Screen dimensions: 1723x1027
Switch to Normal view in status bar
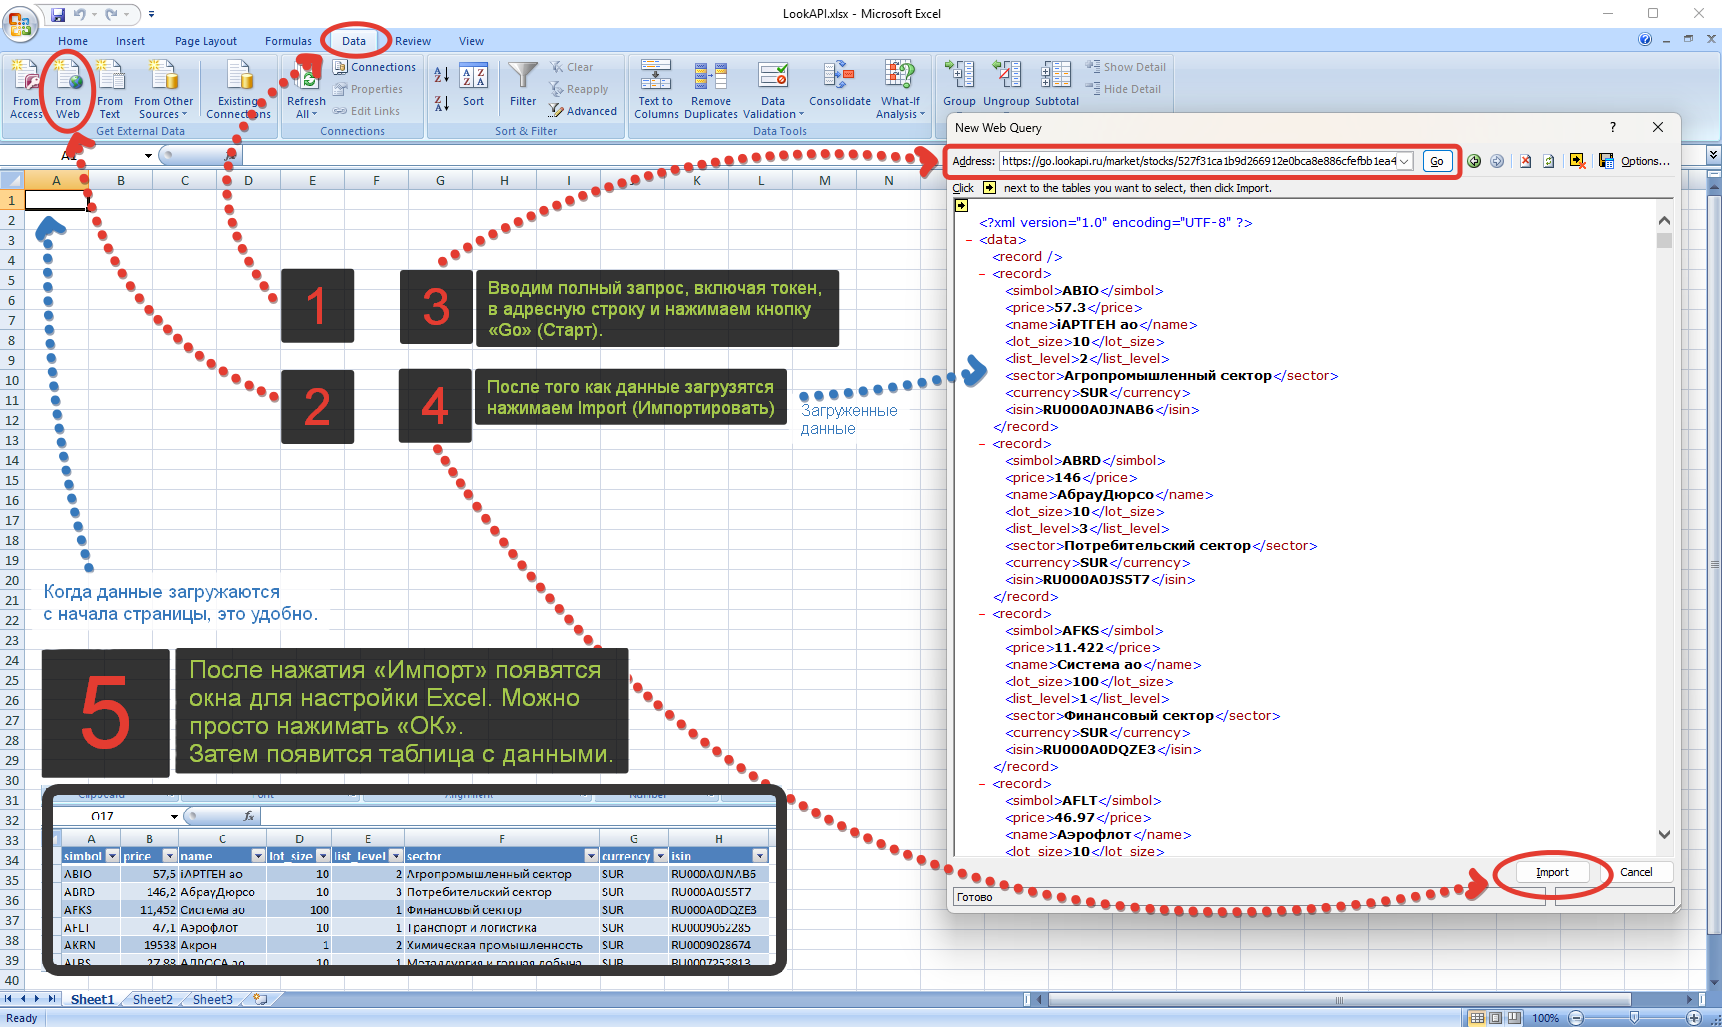coord(1477,1018)
